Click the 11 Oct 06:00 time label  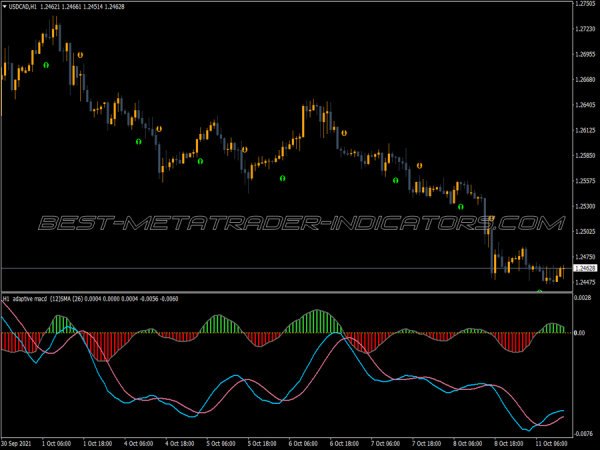tap(551, 444)
